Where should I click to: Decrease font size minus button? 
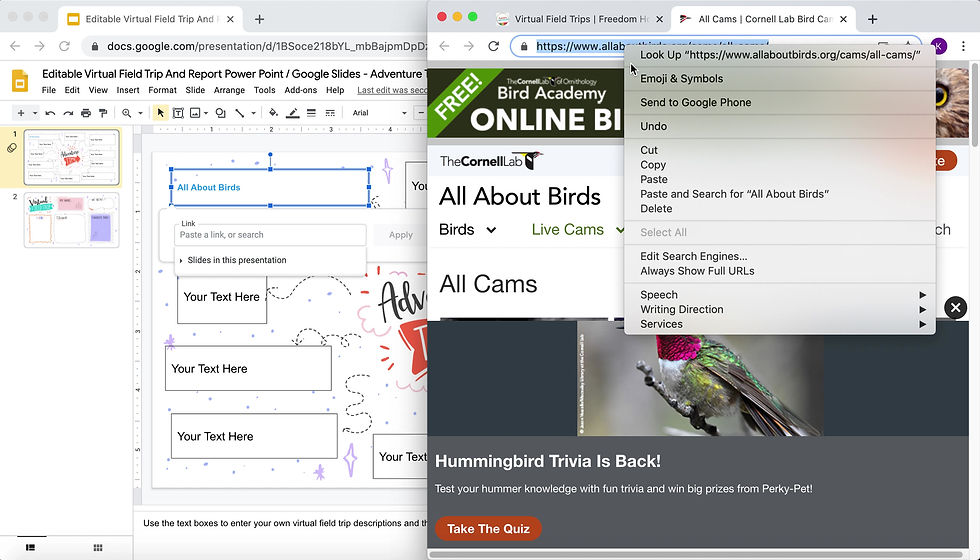pyautogui.click(x=421, y=113)
